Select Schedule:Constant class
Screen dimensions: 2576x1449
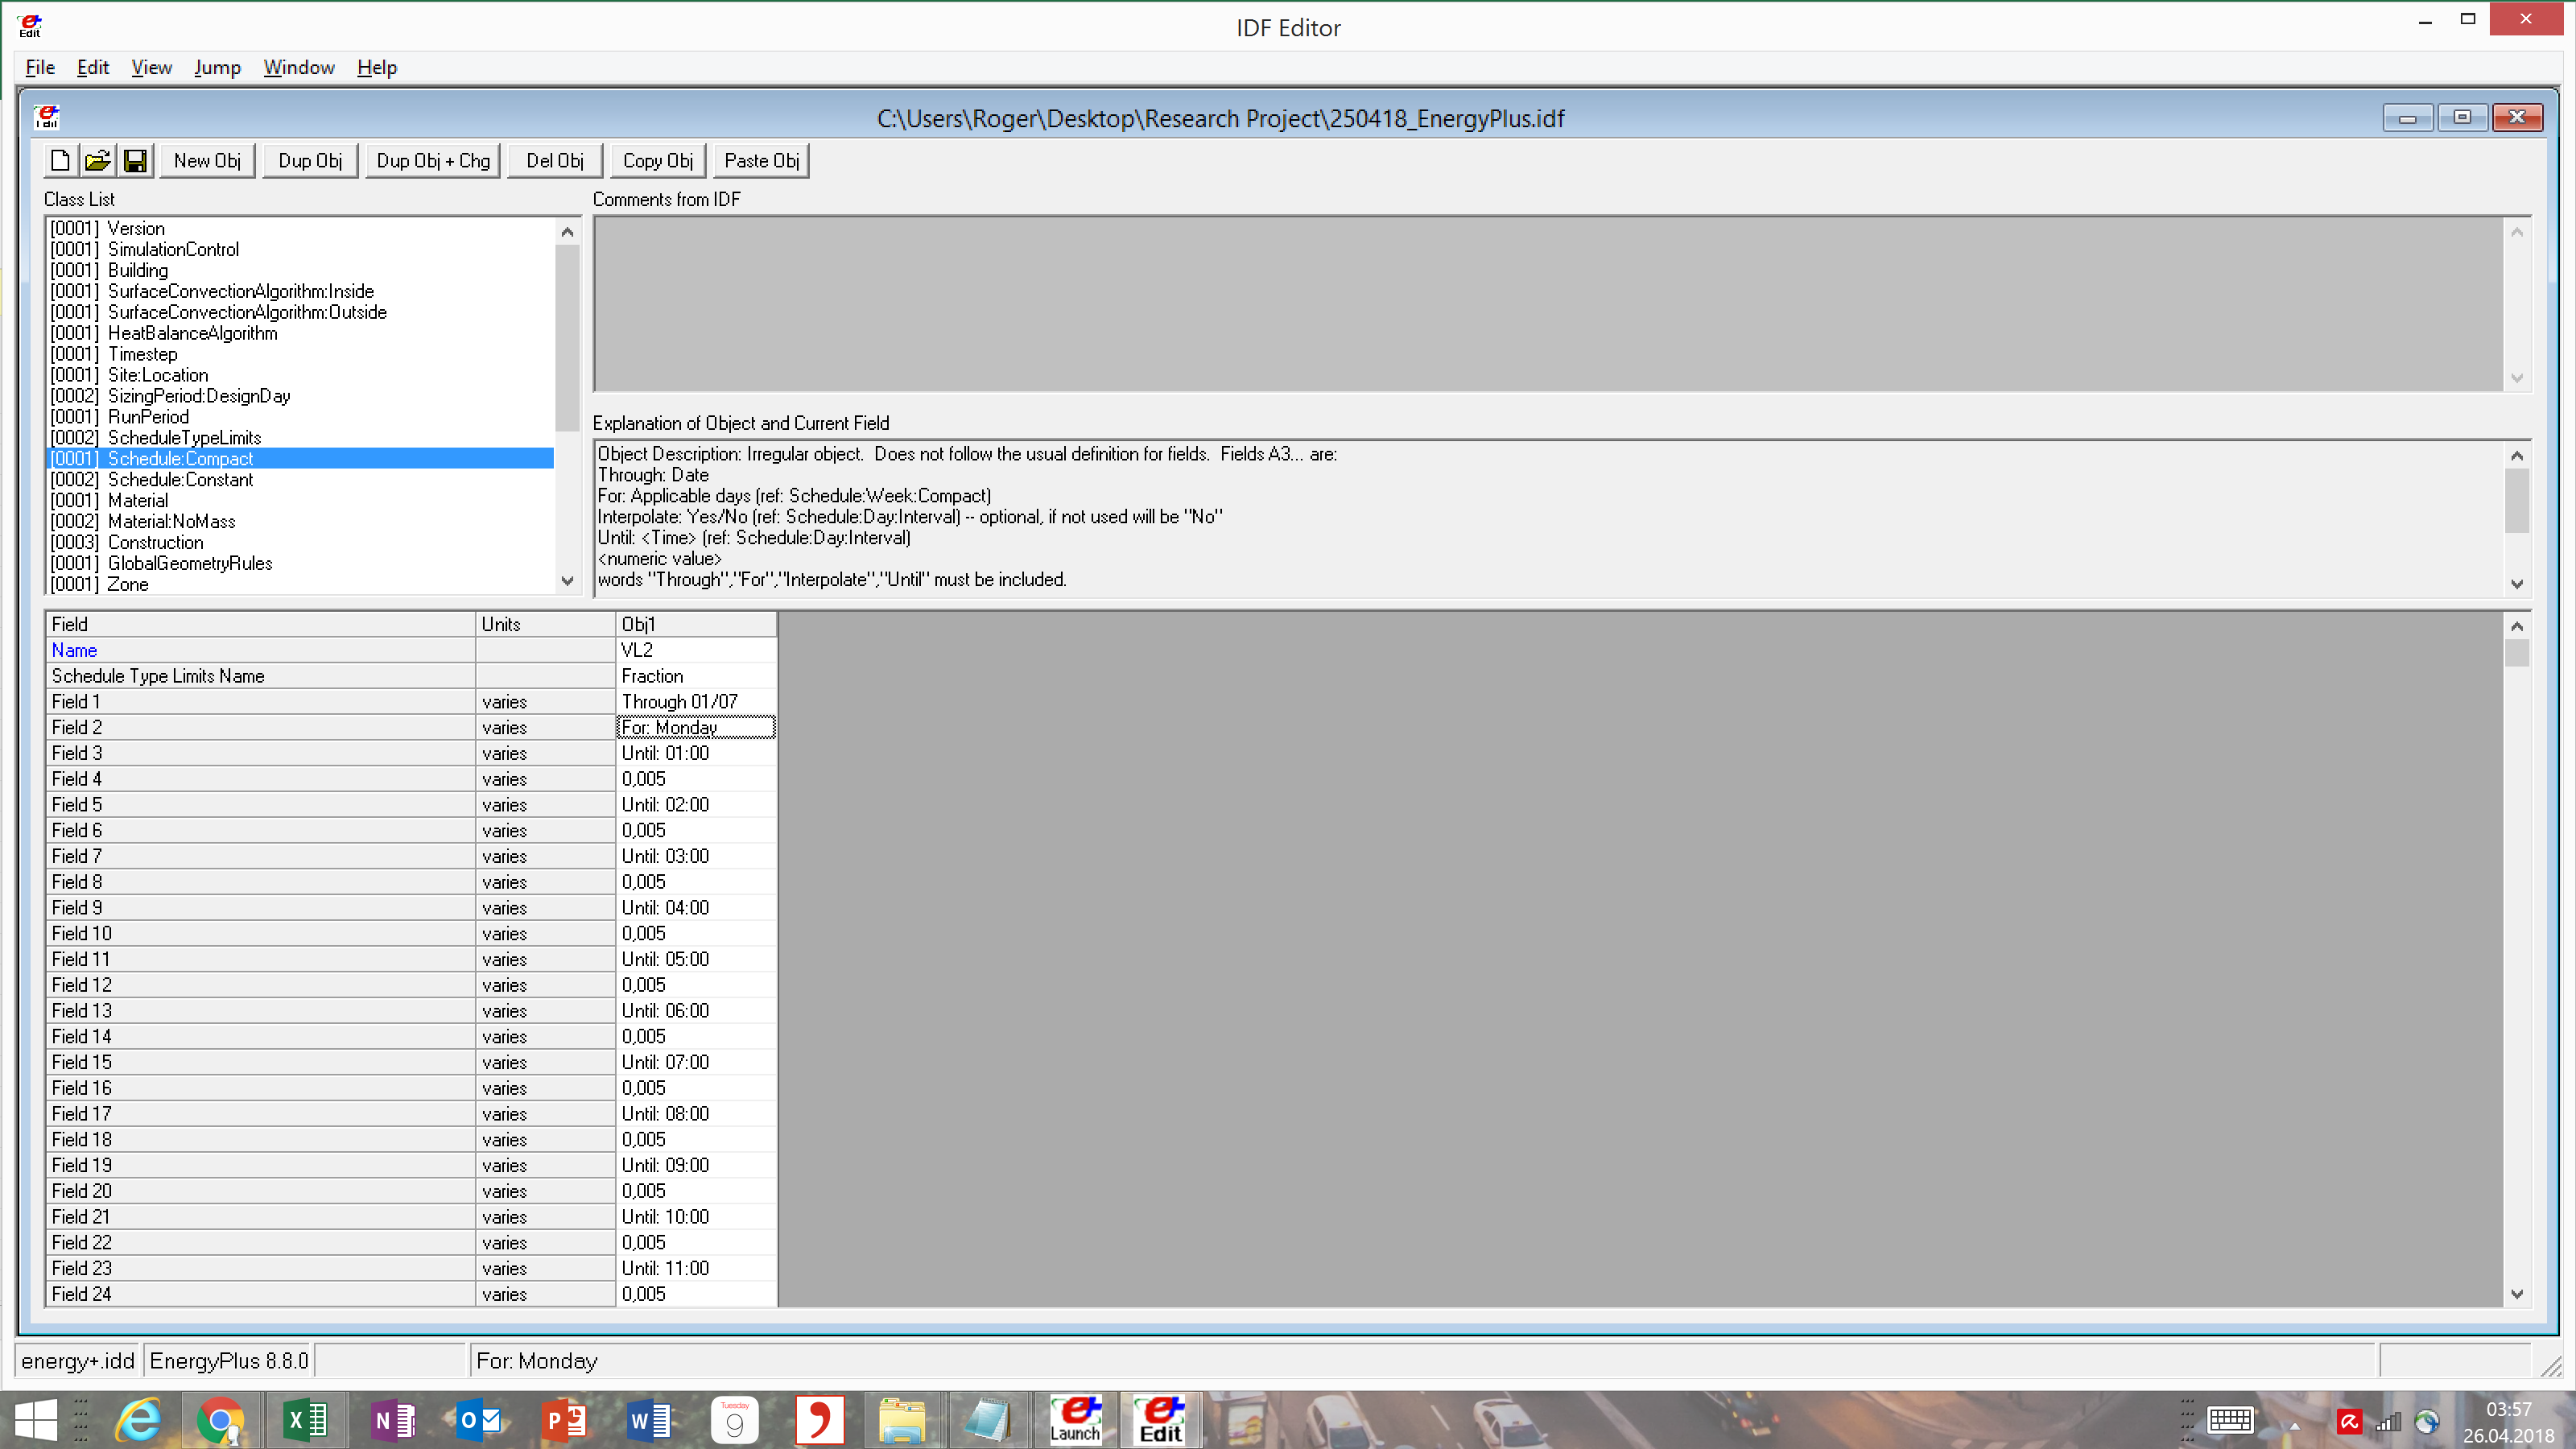pyautogui.click(x=301, y=480)
